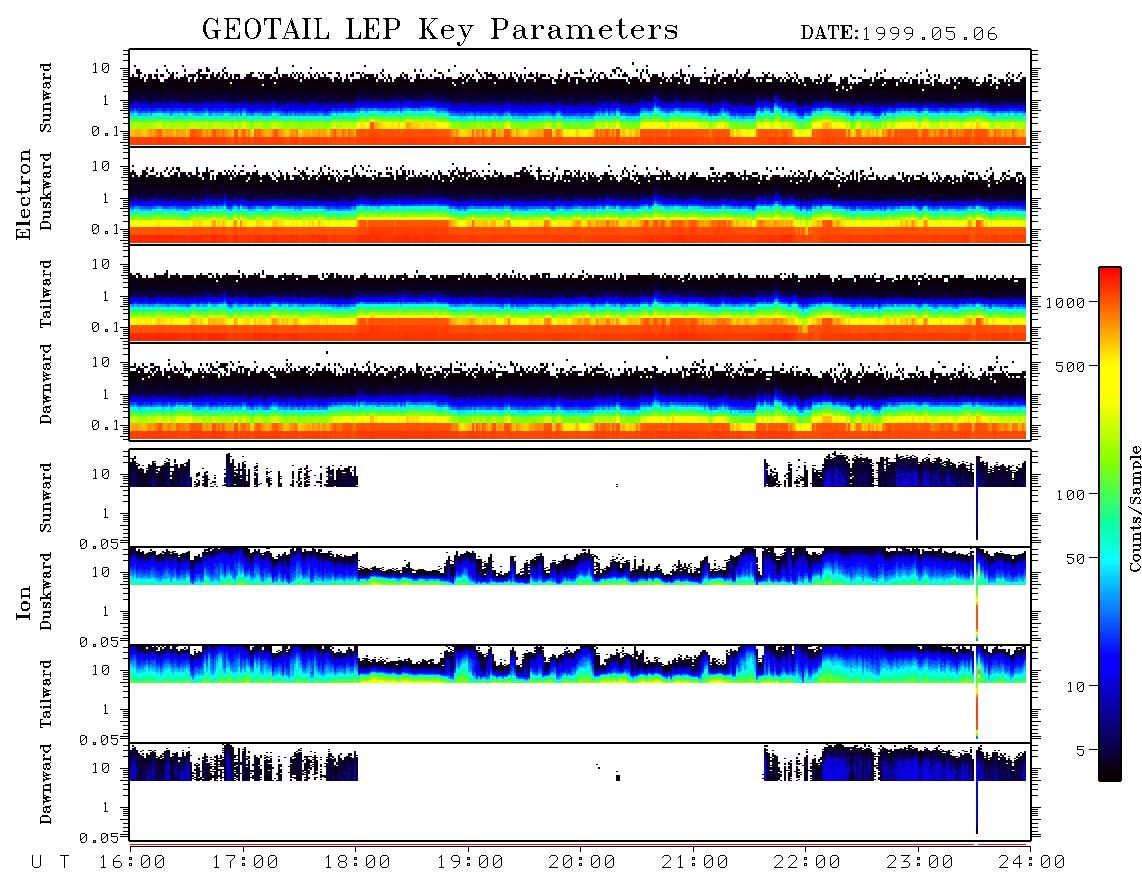Click the 17:00 time tick label
The width and height of the screenshot is (1142, 880).
point(245,863)
